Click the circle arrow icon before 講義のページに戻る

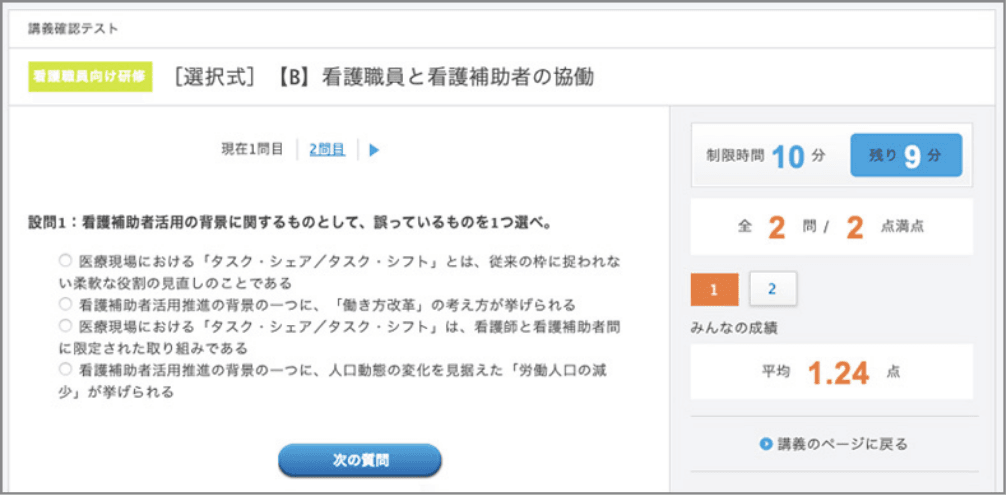765,444
